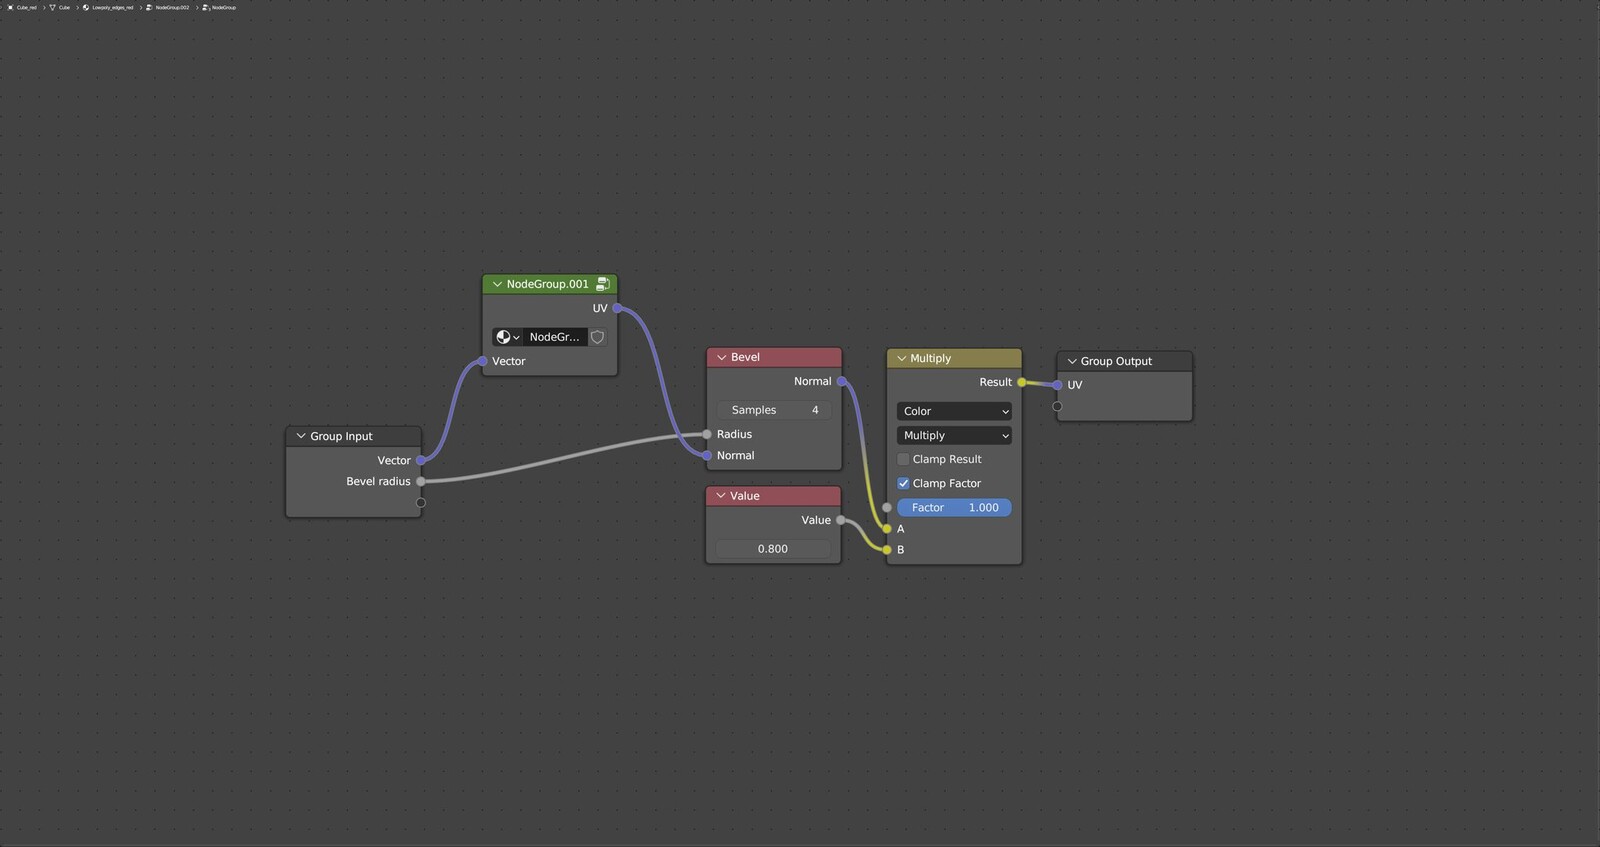Click the Multiply B input socket

[x=887, y=550]
